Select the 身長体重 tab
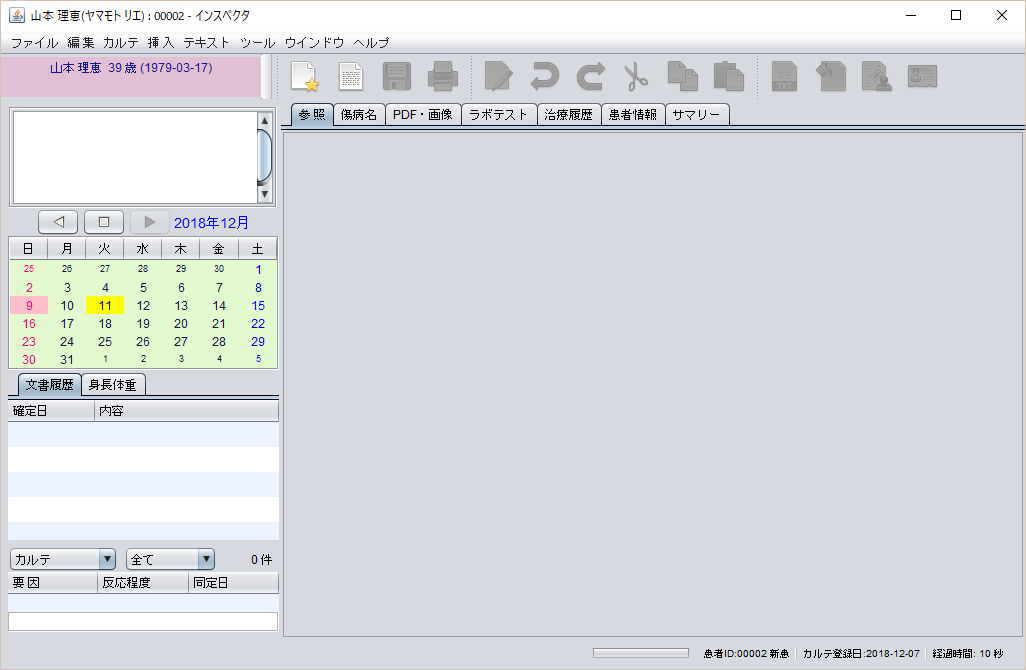 (113, 385)
